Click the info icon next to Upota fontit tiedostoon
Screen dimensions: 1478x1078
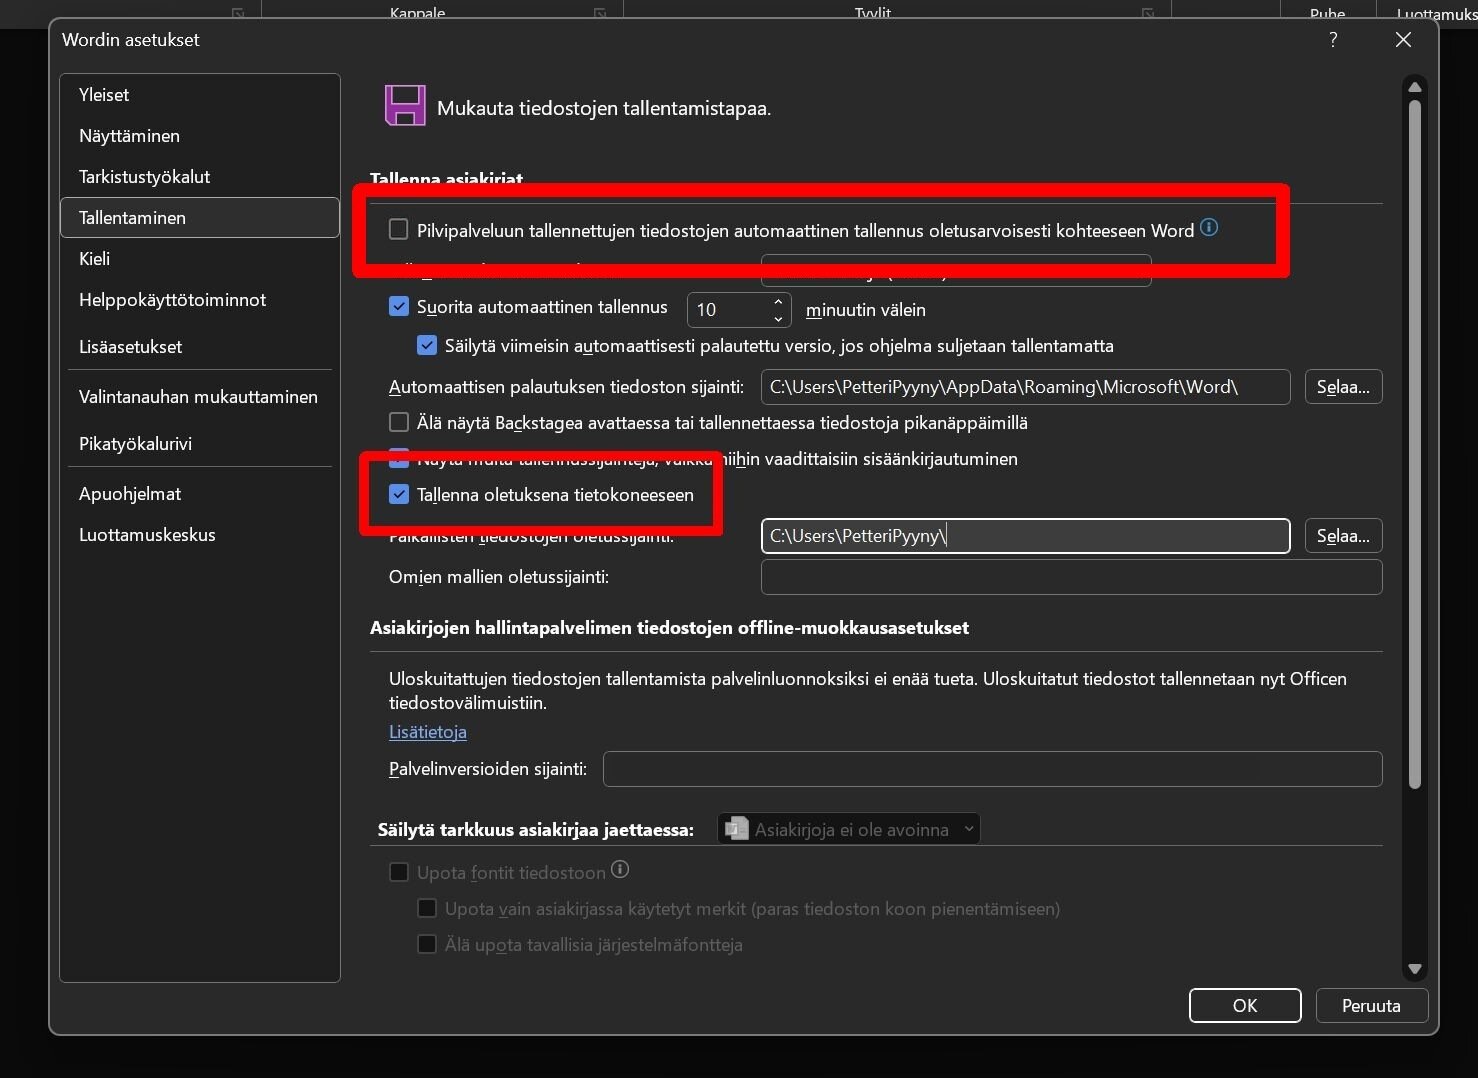pyautogui.click(x=620, y=870)
